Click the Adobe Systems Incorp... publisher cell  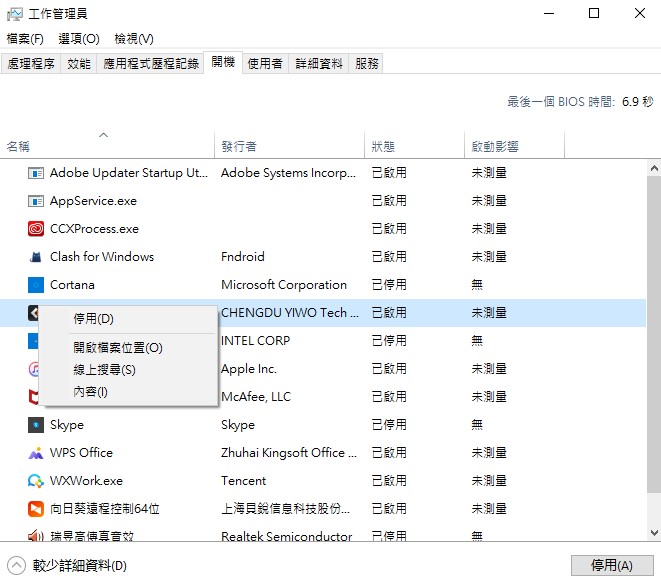[x=288, y=173]
